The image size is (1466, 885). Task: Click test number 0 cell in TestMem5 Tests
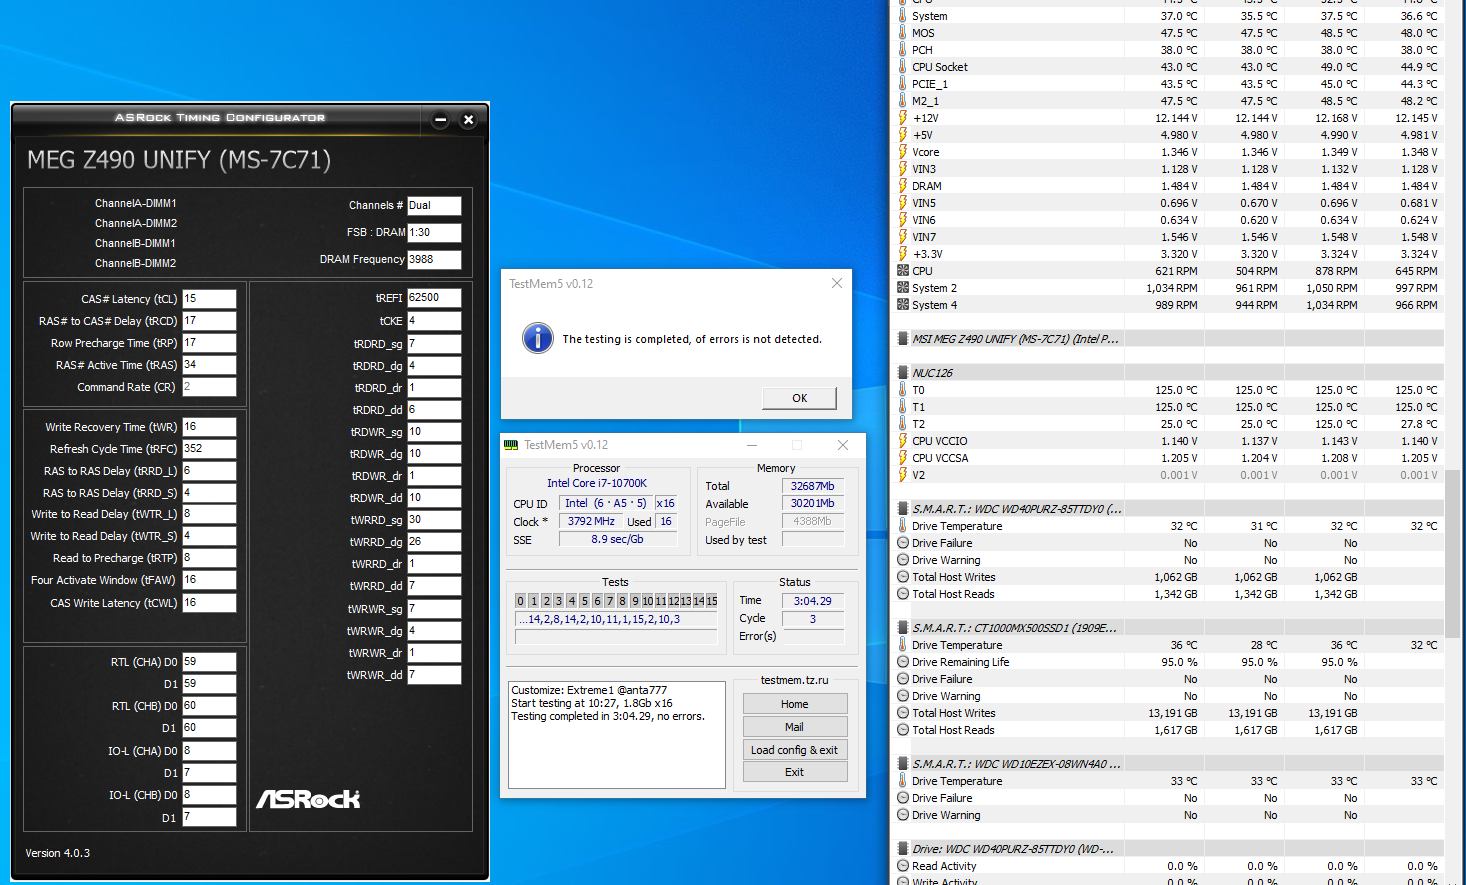click(x=520, y=601)
